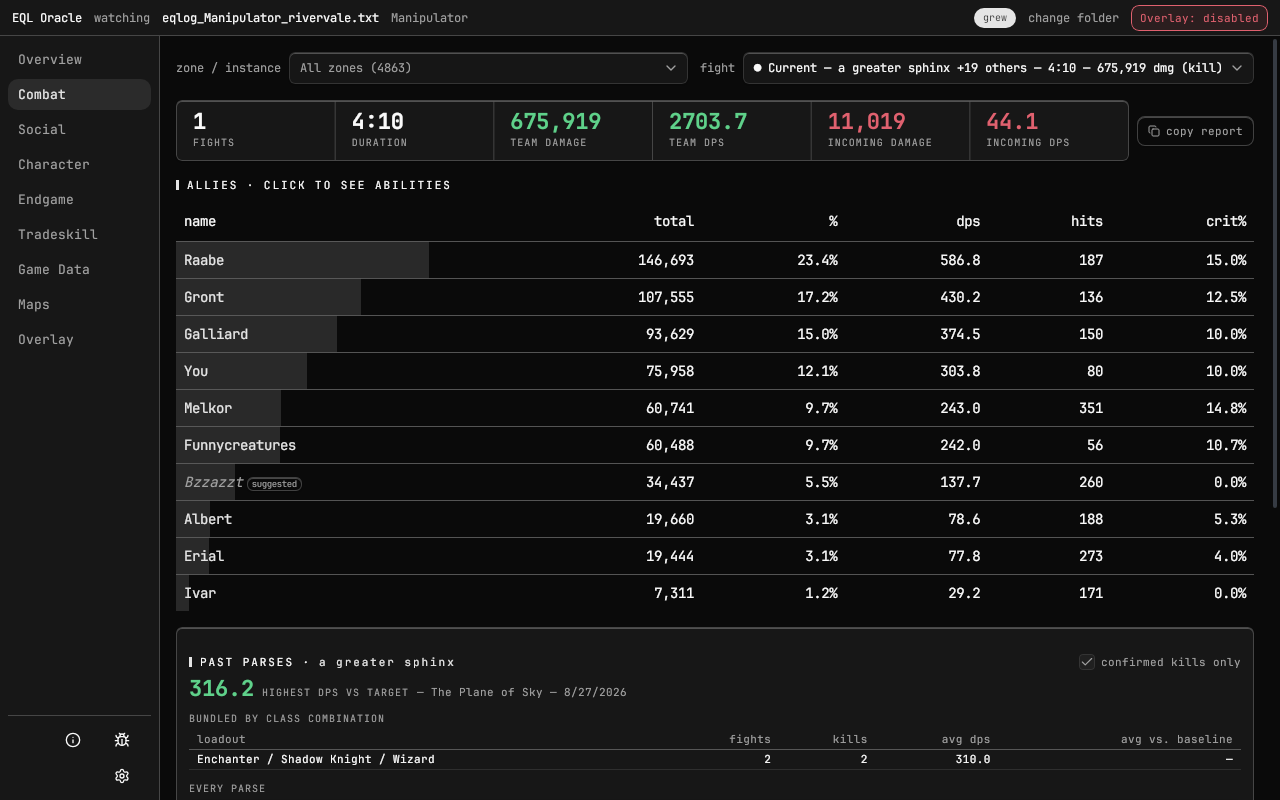Select the Raabe row to see abilities
The width and height of the screenshot is (1280, 800).
click(715, 260)
